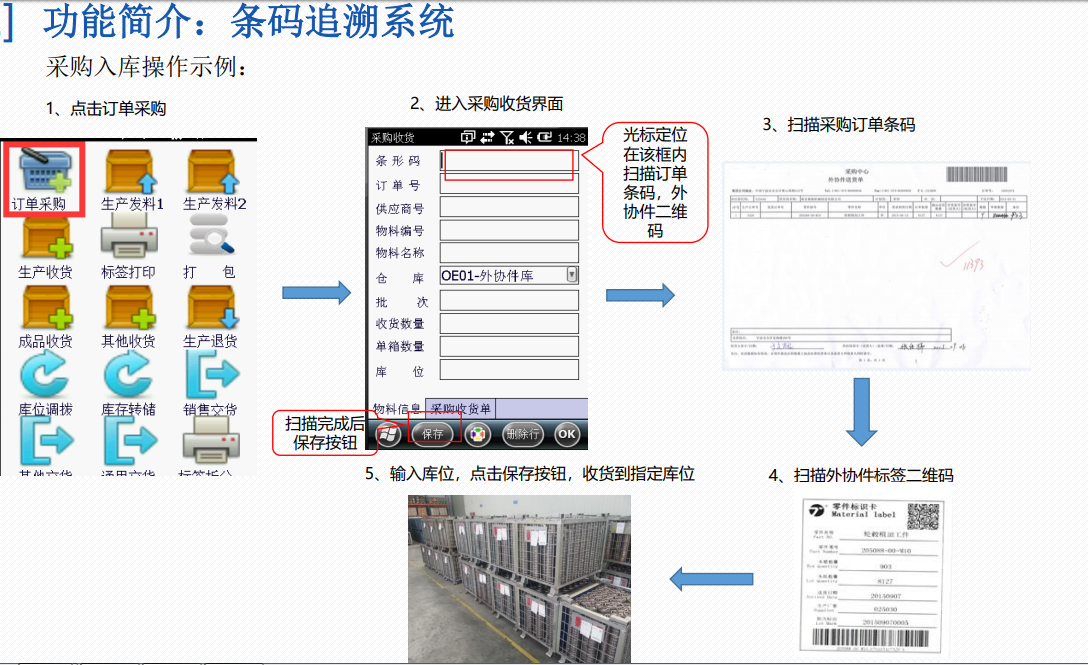Switch to the 物料信息 tab
The width and height of the screenshot is (1088, 665).
tap(396, 409)
